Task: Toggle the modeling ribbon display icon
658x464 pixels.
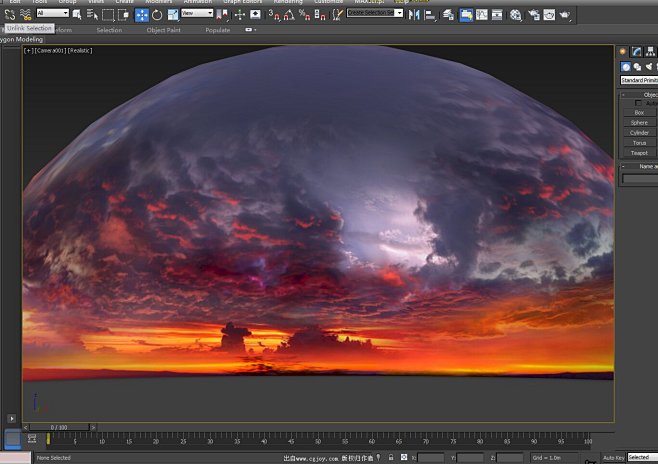Action: [466, 15]
